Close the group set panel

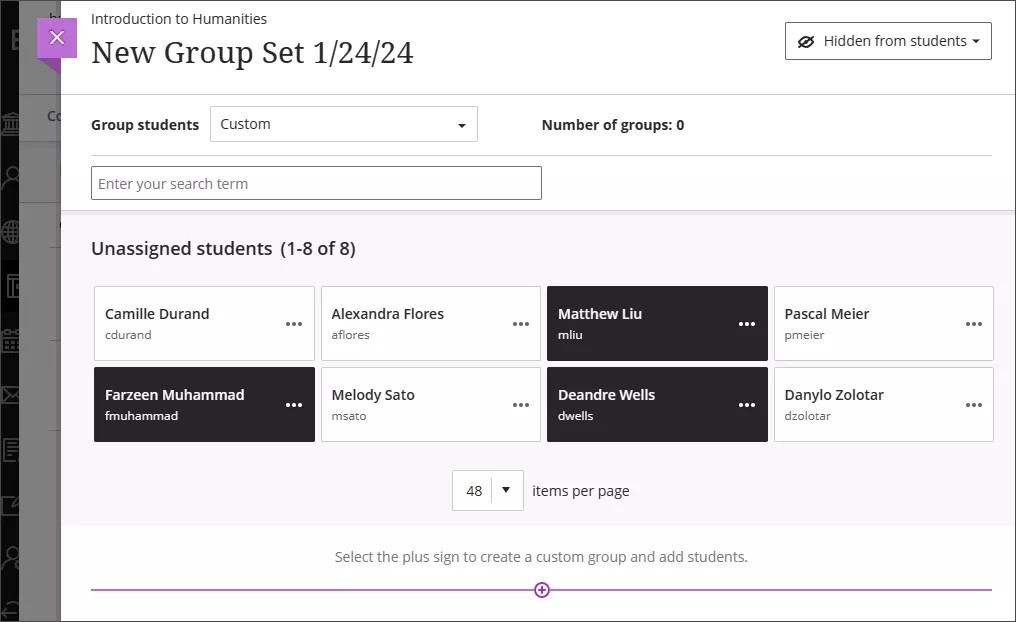[56, 37]
